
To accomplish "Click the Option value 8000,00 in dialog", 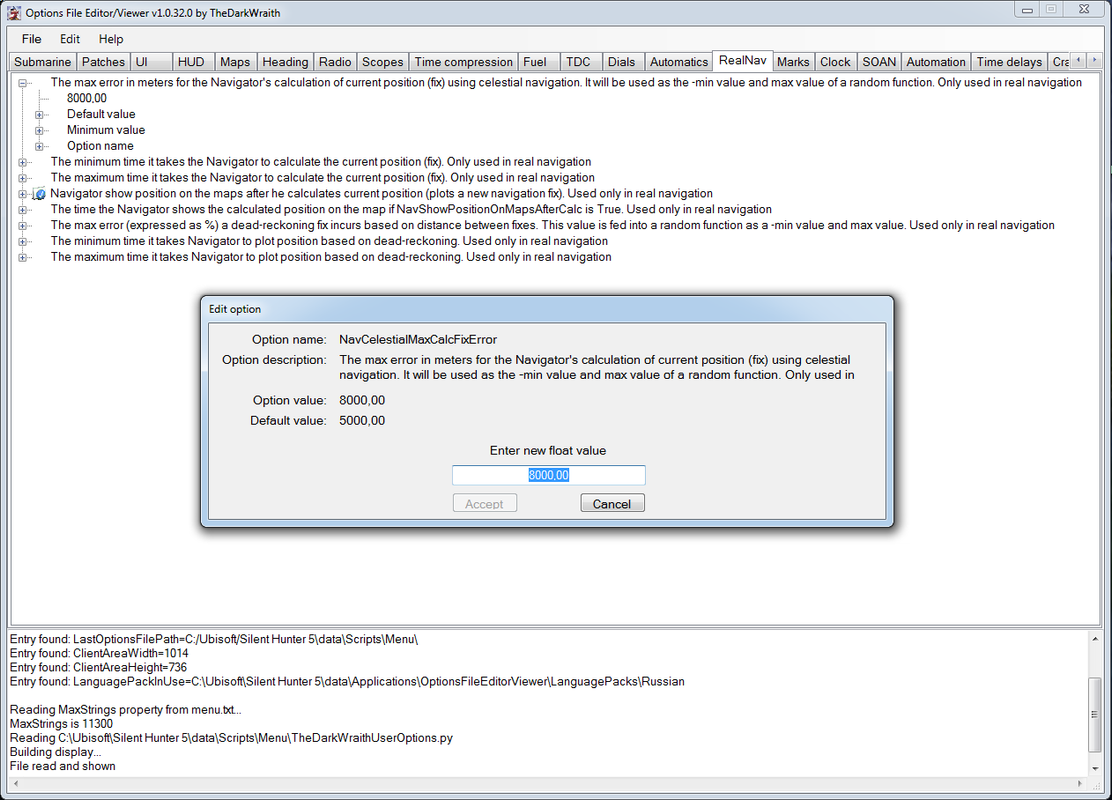I will [362, 401].
